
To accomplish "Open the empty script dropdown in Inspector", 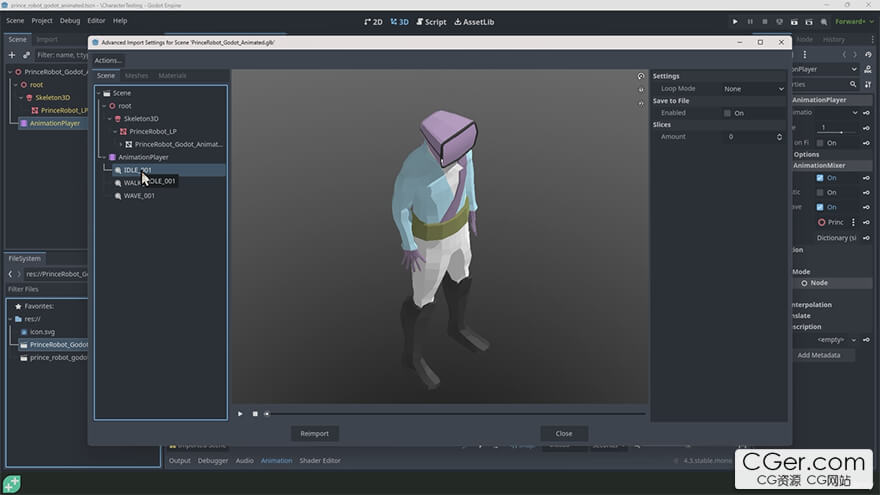I will tap(836, 340).
